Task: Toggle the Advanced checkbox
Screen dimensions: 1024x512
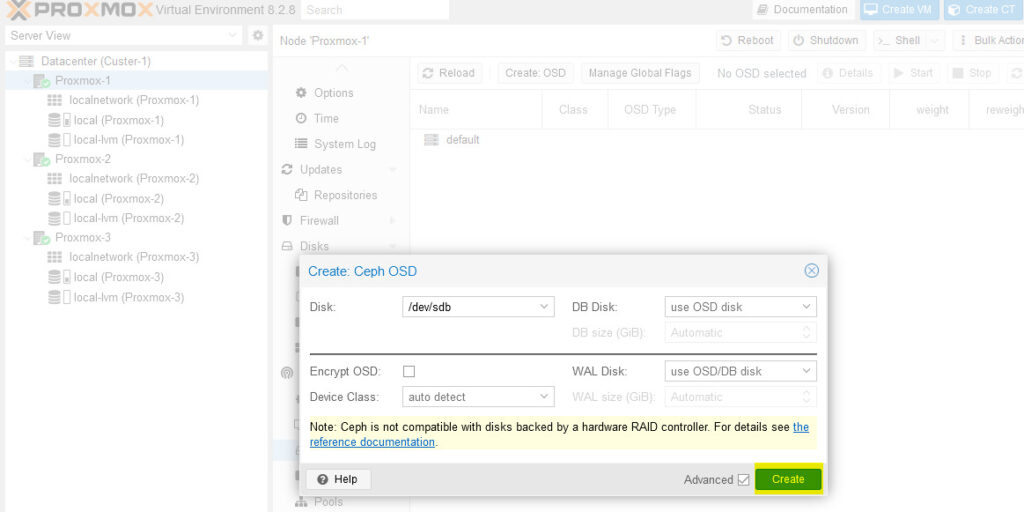Action: (743, 480)
